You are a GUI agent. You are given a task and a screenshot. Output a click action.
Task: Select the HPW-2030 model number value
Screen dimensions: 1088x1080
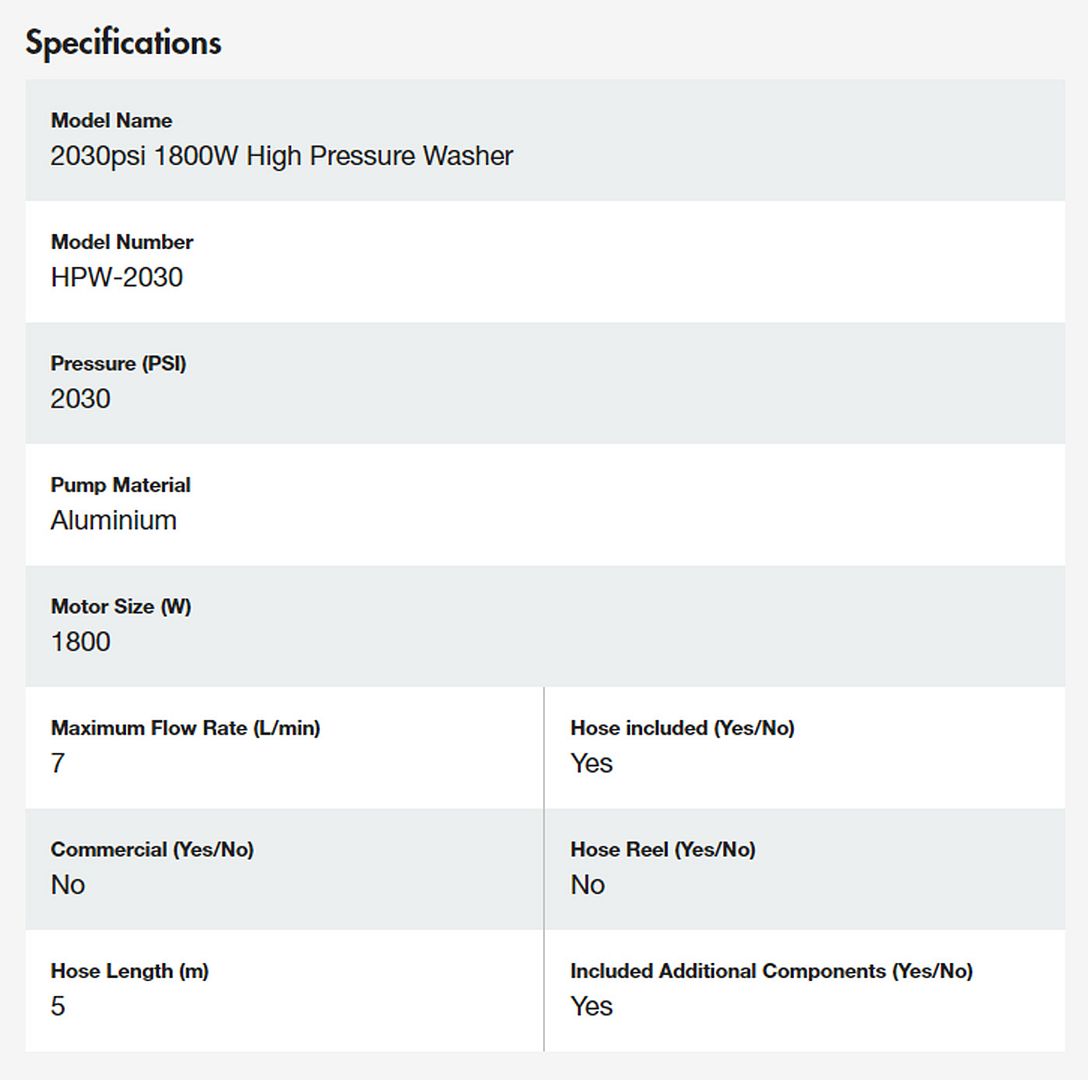116,277
